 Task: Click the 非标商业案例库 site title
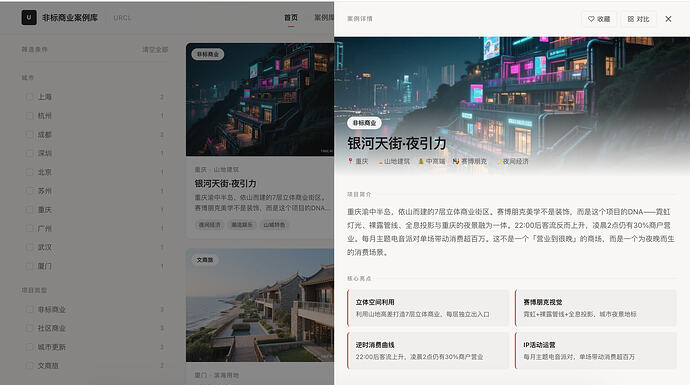coord(70,18)
